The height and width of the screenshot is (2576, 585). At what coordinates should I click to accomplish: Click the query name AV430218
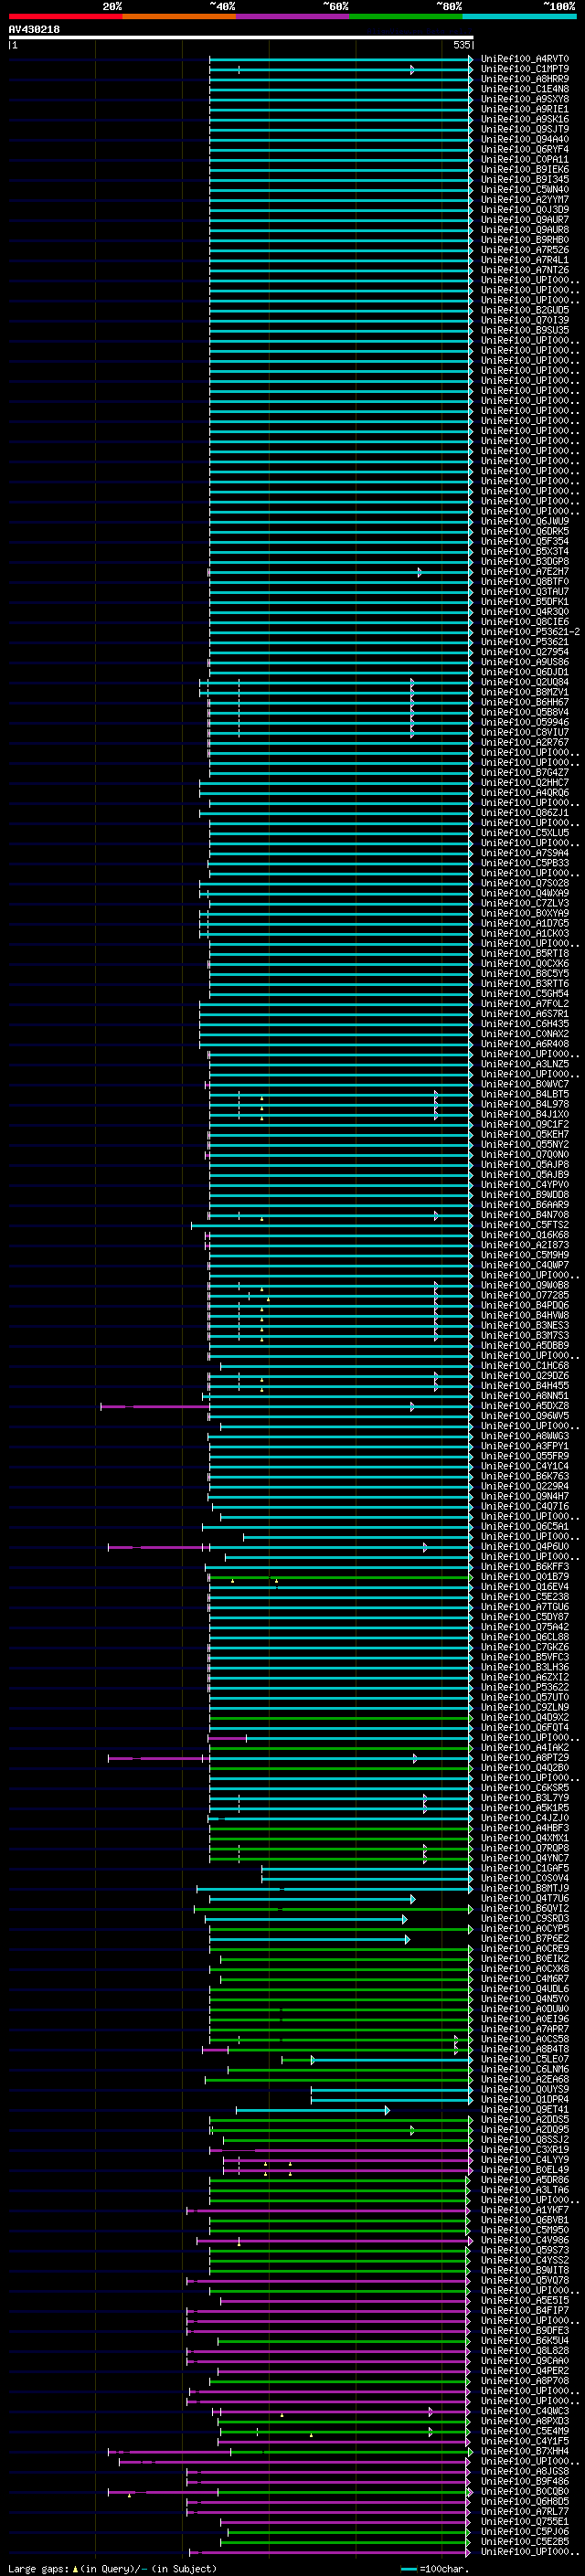tap(34, 30)
